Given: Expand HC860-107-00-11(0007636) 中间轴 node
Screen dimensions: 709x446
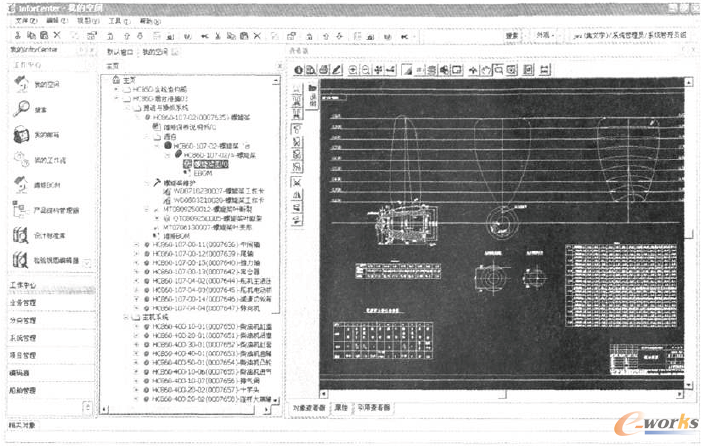Looking at the screenshot, I should point(136,245).
